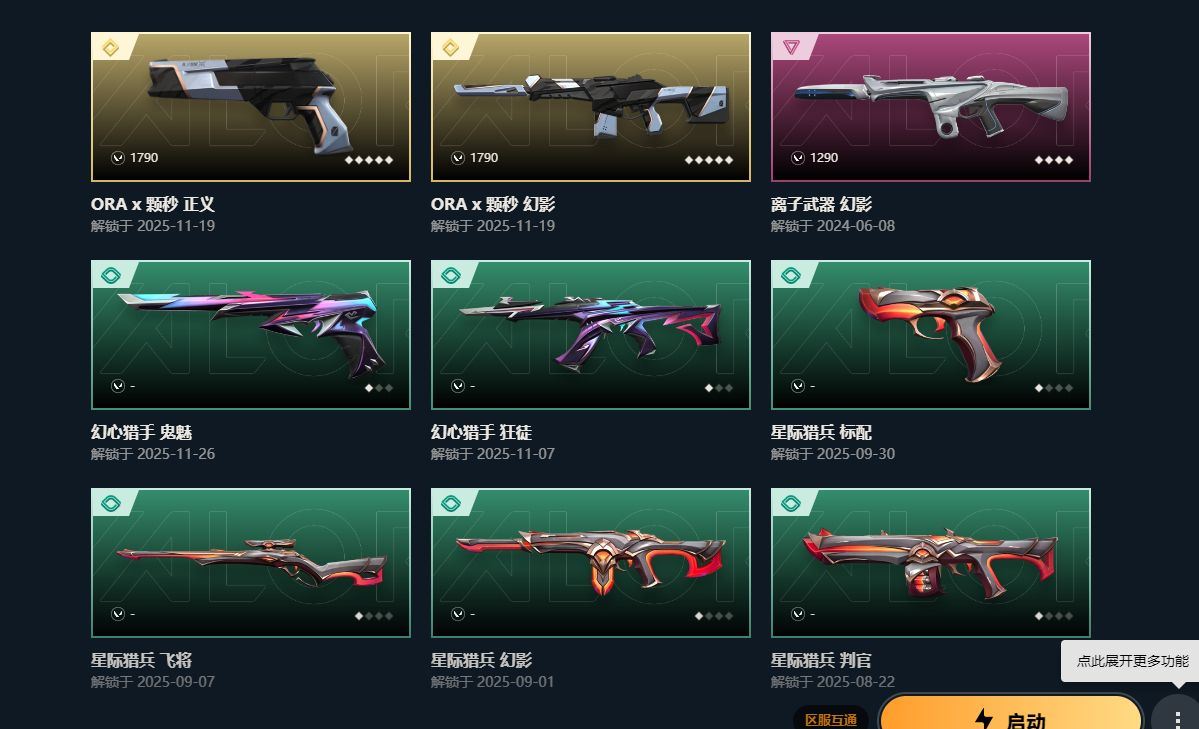Click the 启动 launch button
The image size is (1199, 729).
coord(1011,713)
